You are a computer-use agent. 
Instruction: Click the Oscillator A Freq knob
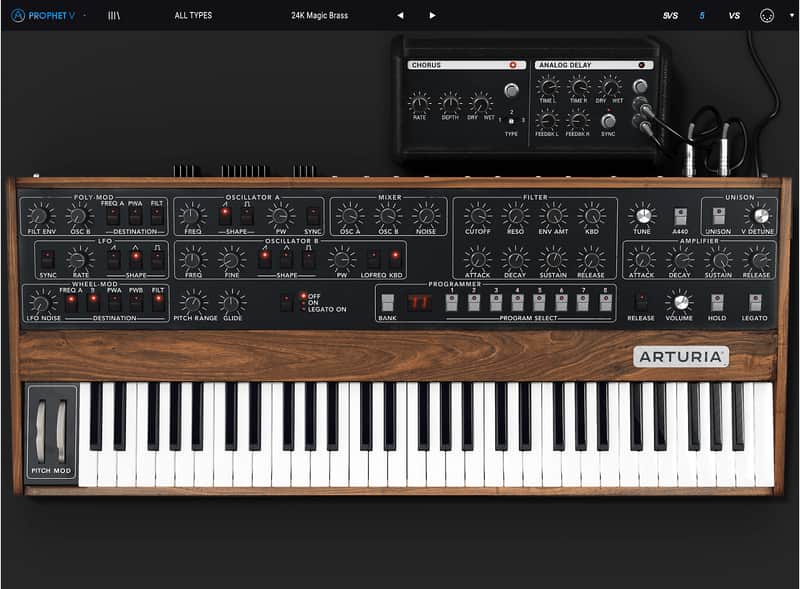190,216
